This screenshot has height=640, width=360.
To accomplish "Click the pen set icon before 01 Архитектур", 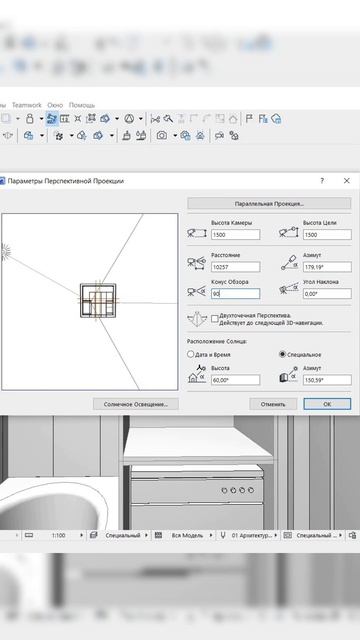I will click(x=222, y=535).
